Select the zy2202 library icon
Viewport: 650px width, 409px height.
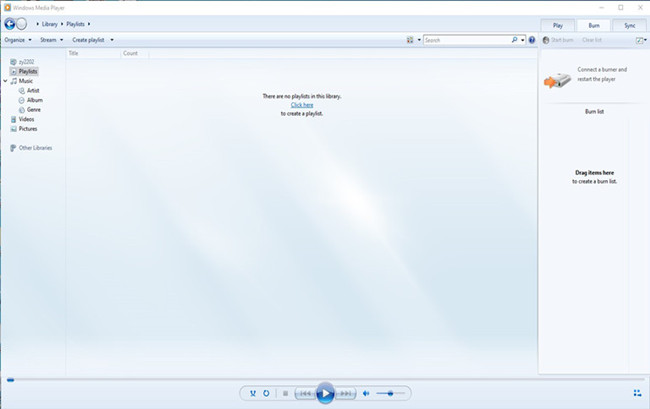[x=13, y=62]
